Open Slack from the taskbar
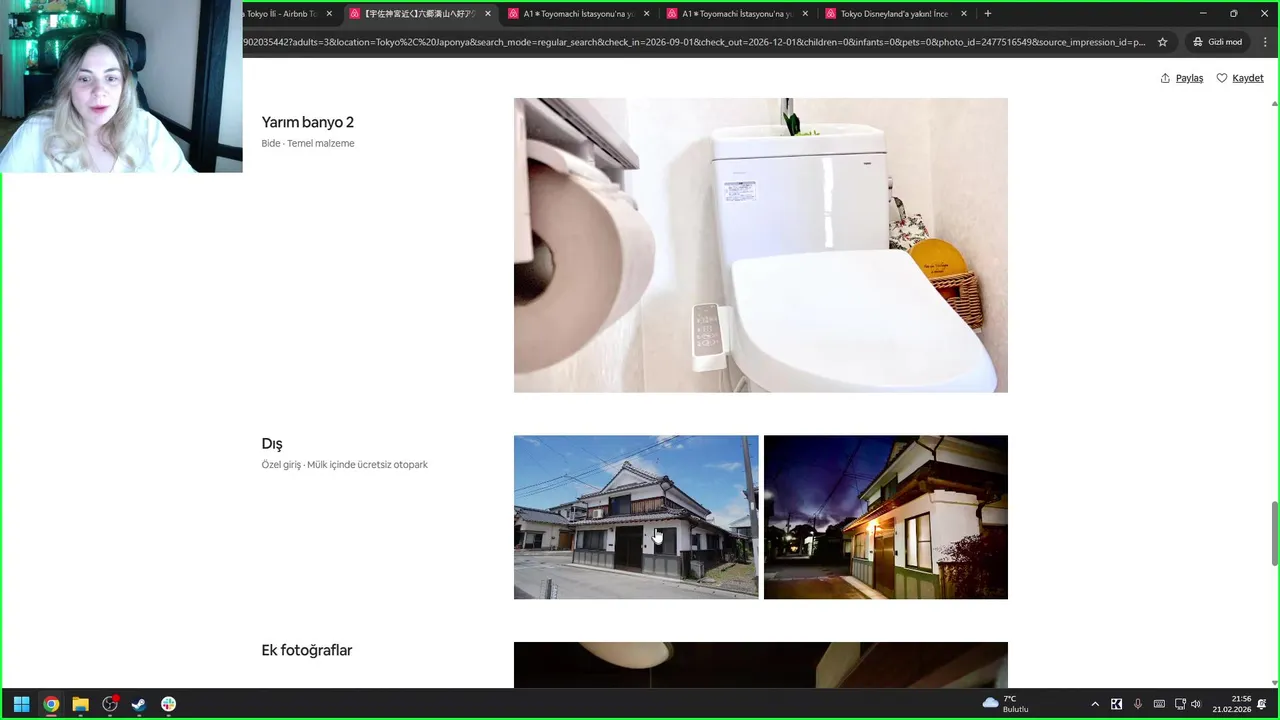The image size is (1280, 720). pyautogui.click(x=168, y=704)
